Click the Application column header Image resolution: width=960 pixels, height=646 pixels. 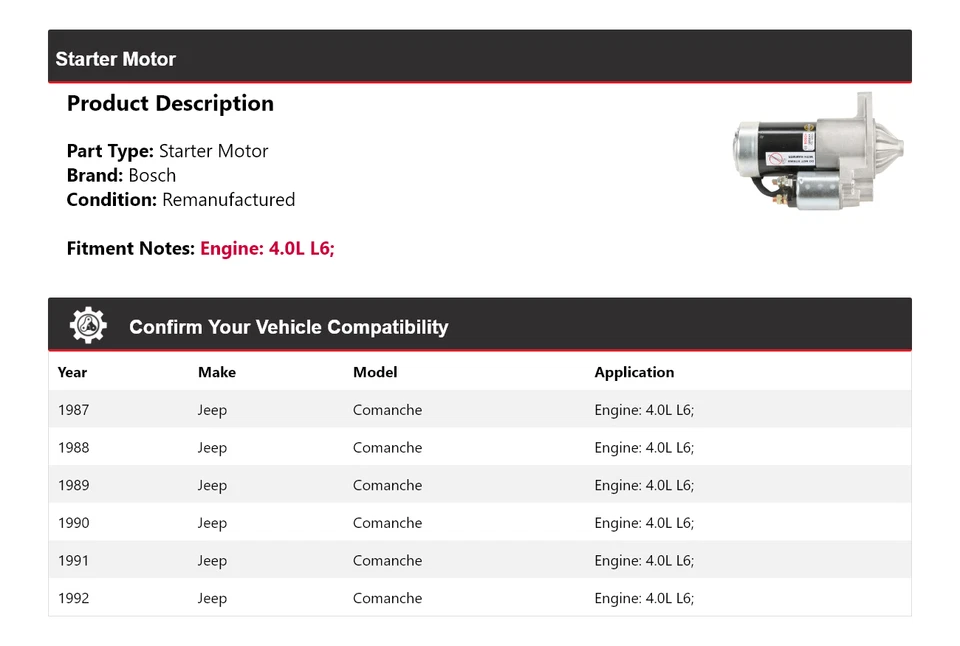(x=634, y=372)
